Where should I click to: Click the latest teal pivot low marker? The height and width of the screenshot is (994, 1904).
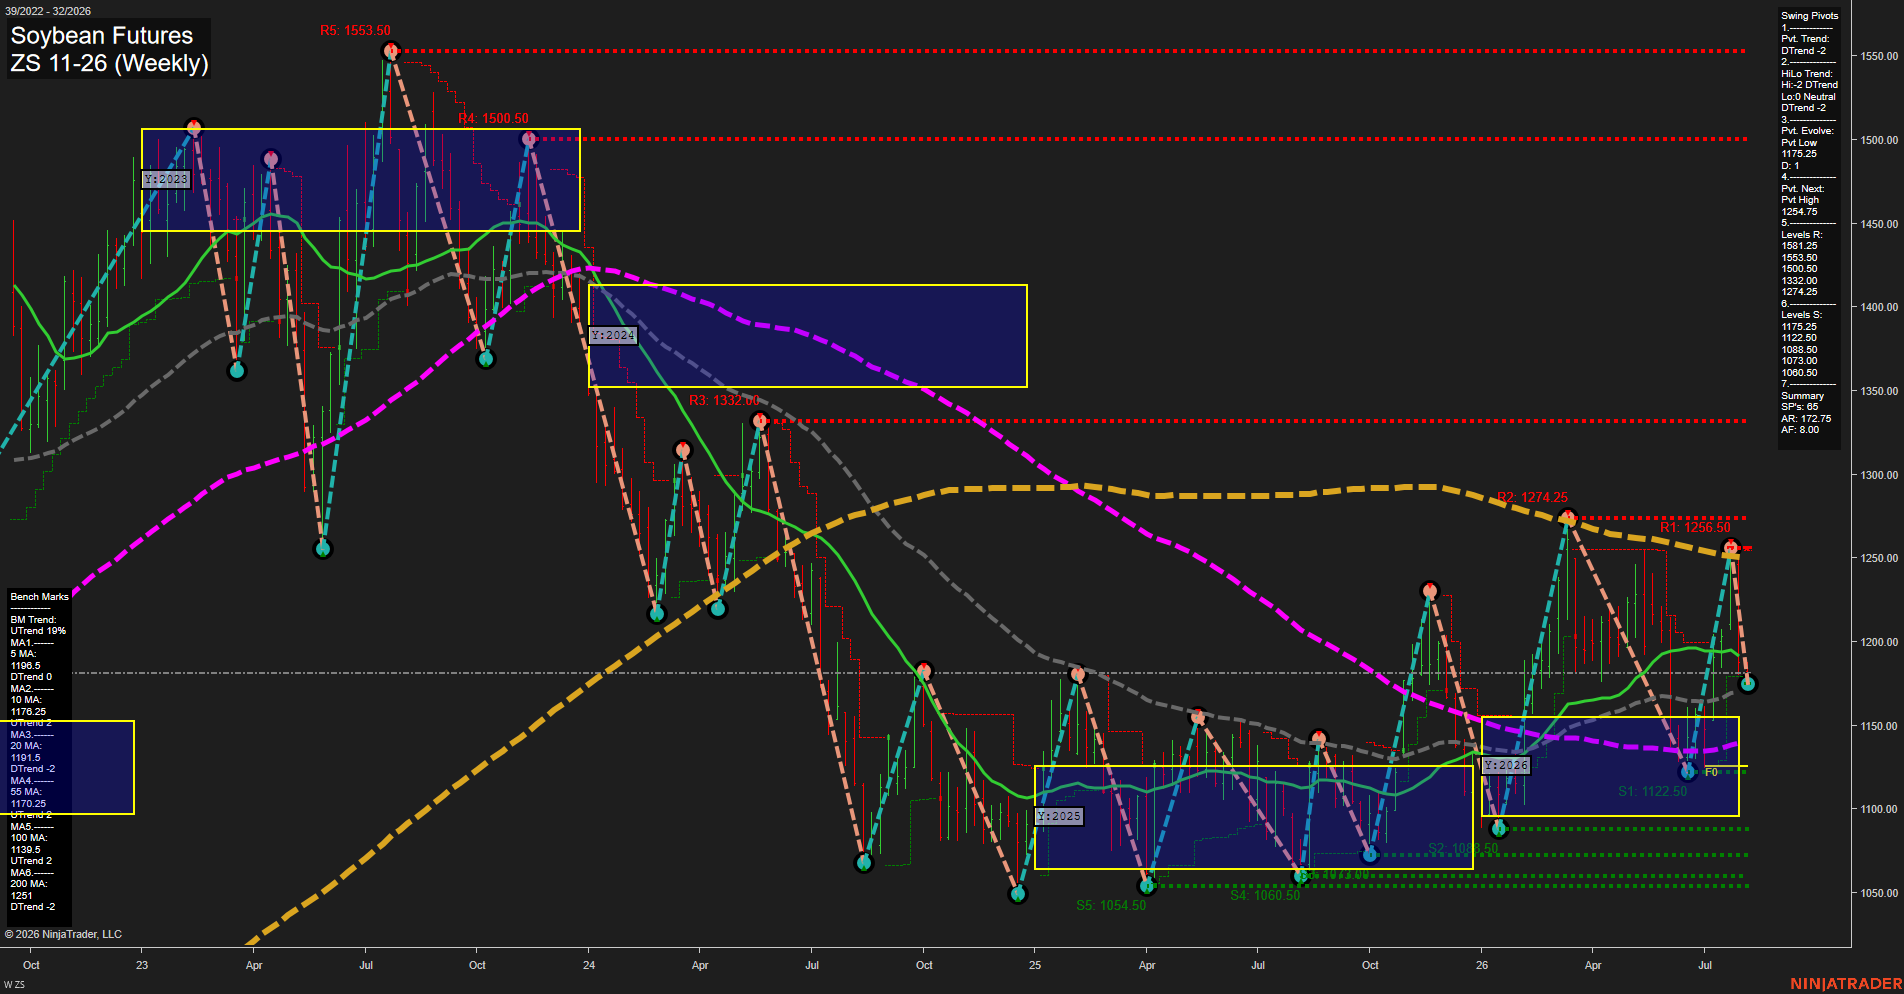[x=1747, y=684]
